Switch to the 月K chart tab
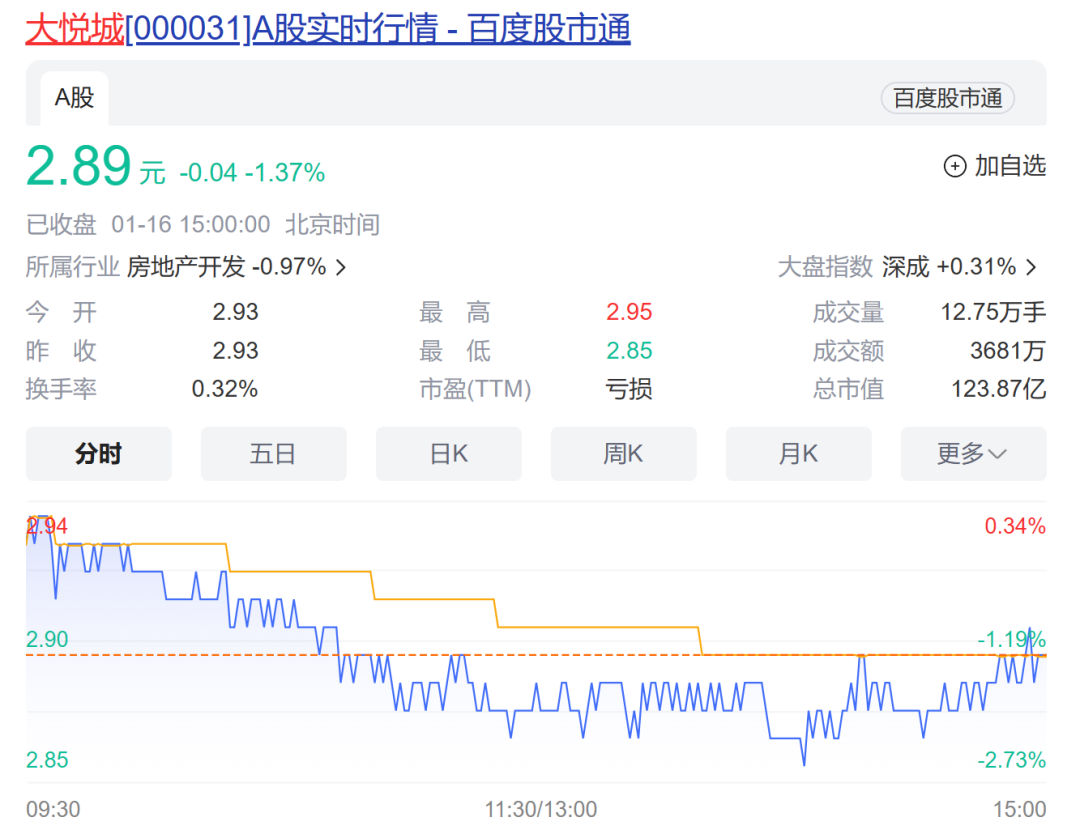This screenshot has height=830, width=1080. 798,454
